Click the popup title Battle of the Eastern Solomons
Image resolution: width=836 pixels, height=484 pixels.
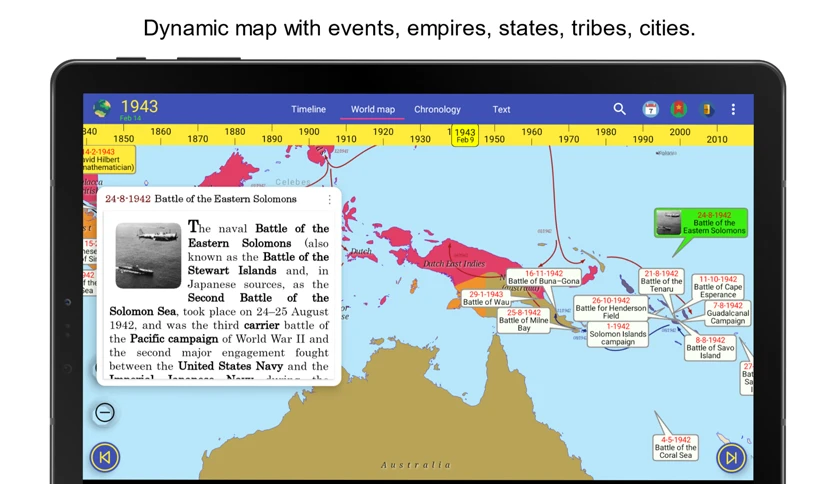click(226, 199)
